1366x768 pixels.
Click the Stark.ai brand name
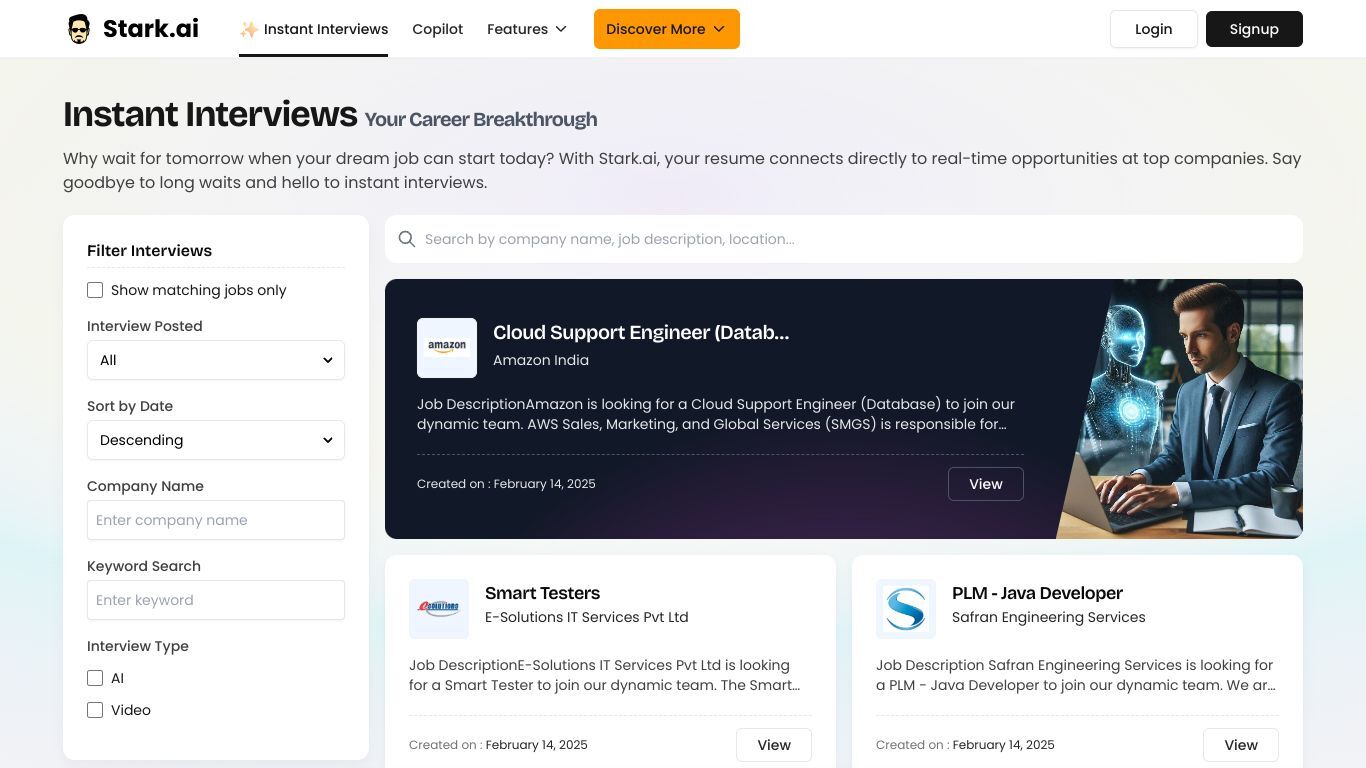point(151,29)
